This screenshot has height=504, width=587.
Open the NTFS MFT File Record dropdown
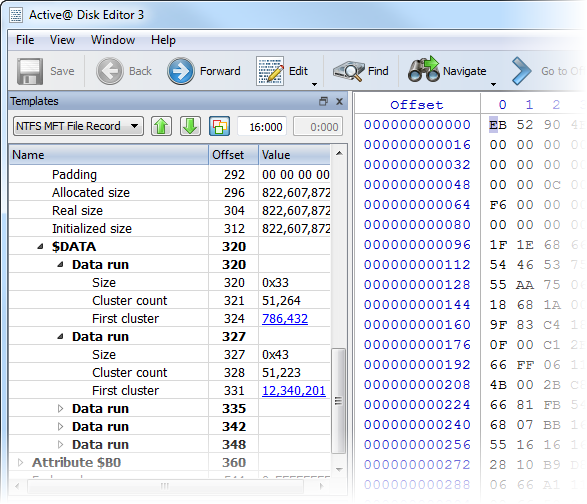pos(78,126)
